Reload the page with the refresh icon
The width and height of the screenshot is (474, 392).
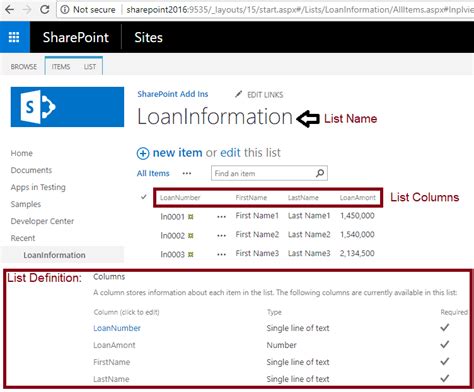click(x=44, y=9)
